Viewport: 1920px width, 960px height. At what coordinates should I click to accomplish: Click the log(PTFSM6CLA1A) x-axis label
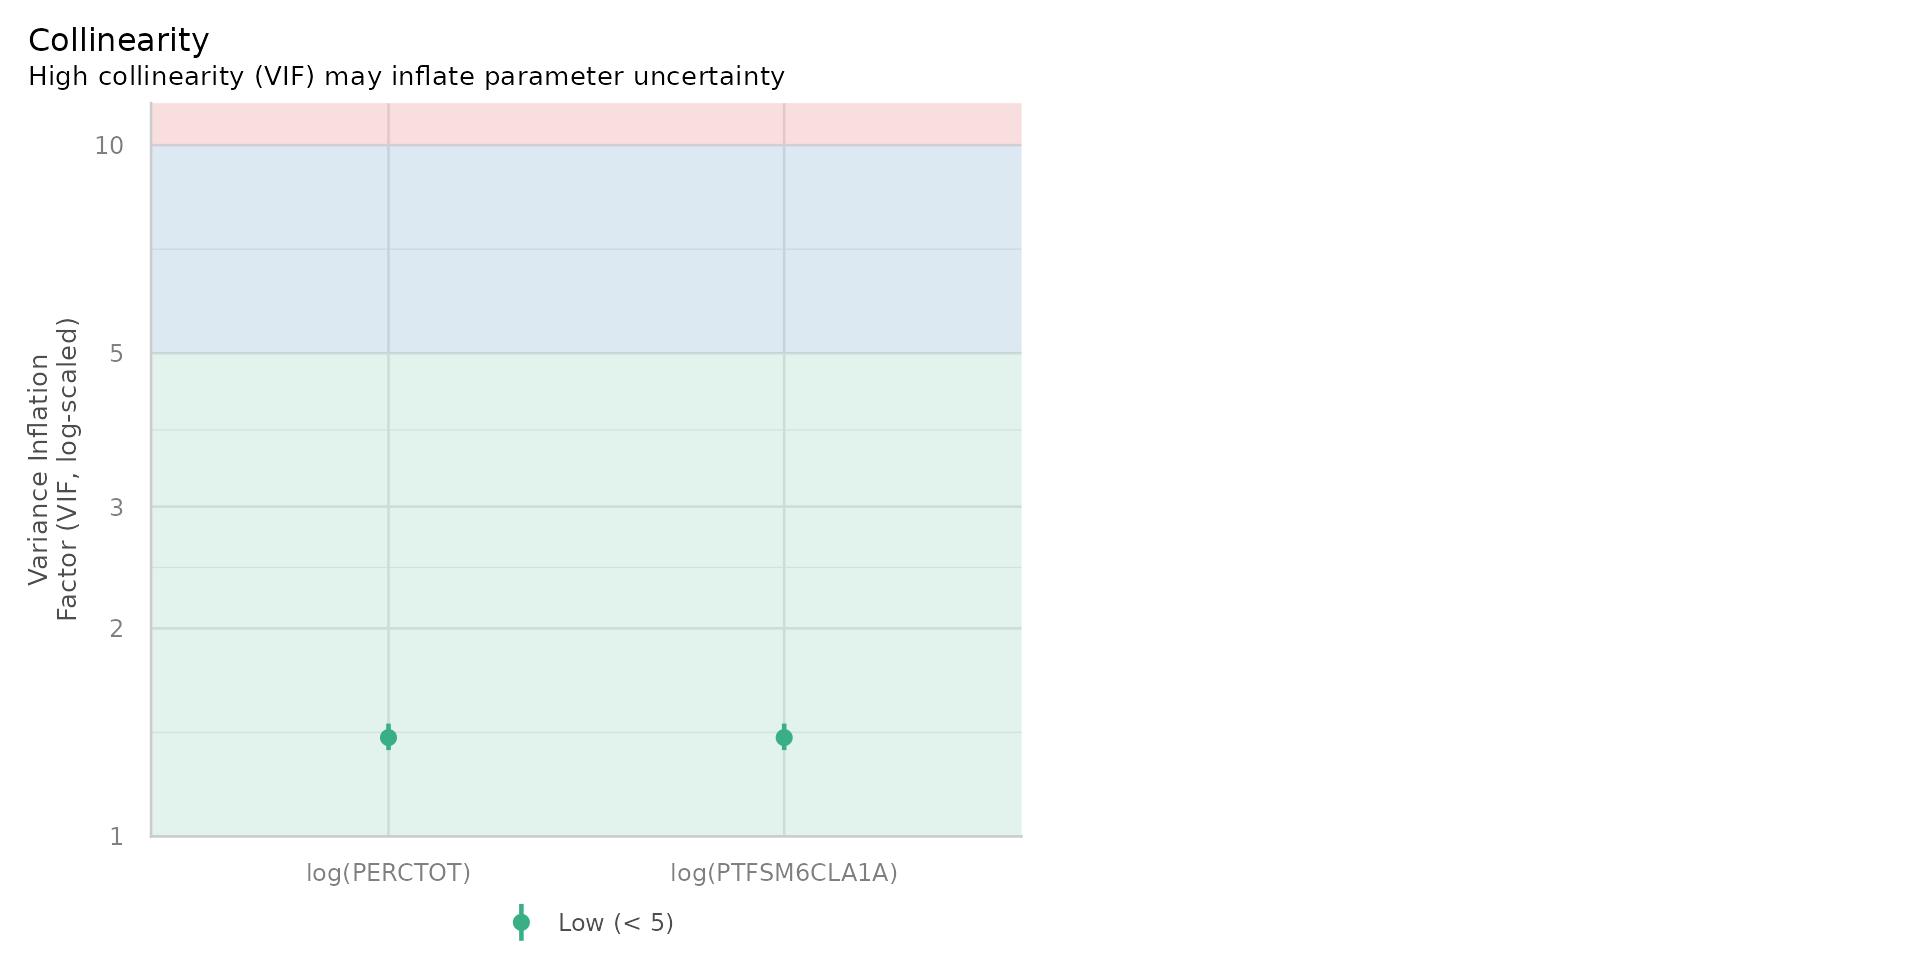tap(784, 873)
